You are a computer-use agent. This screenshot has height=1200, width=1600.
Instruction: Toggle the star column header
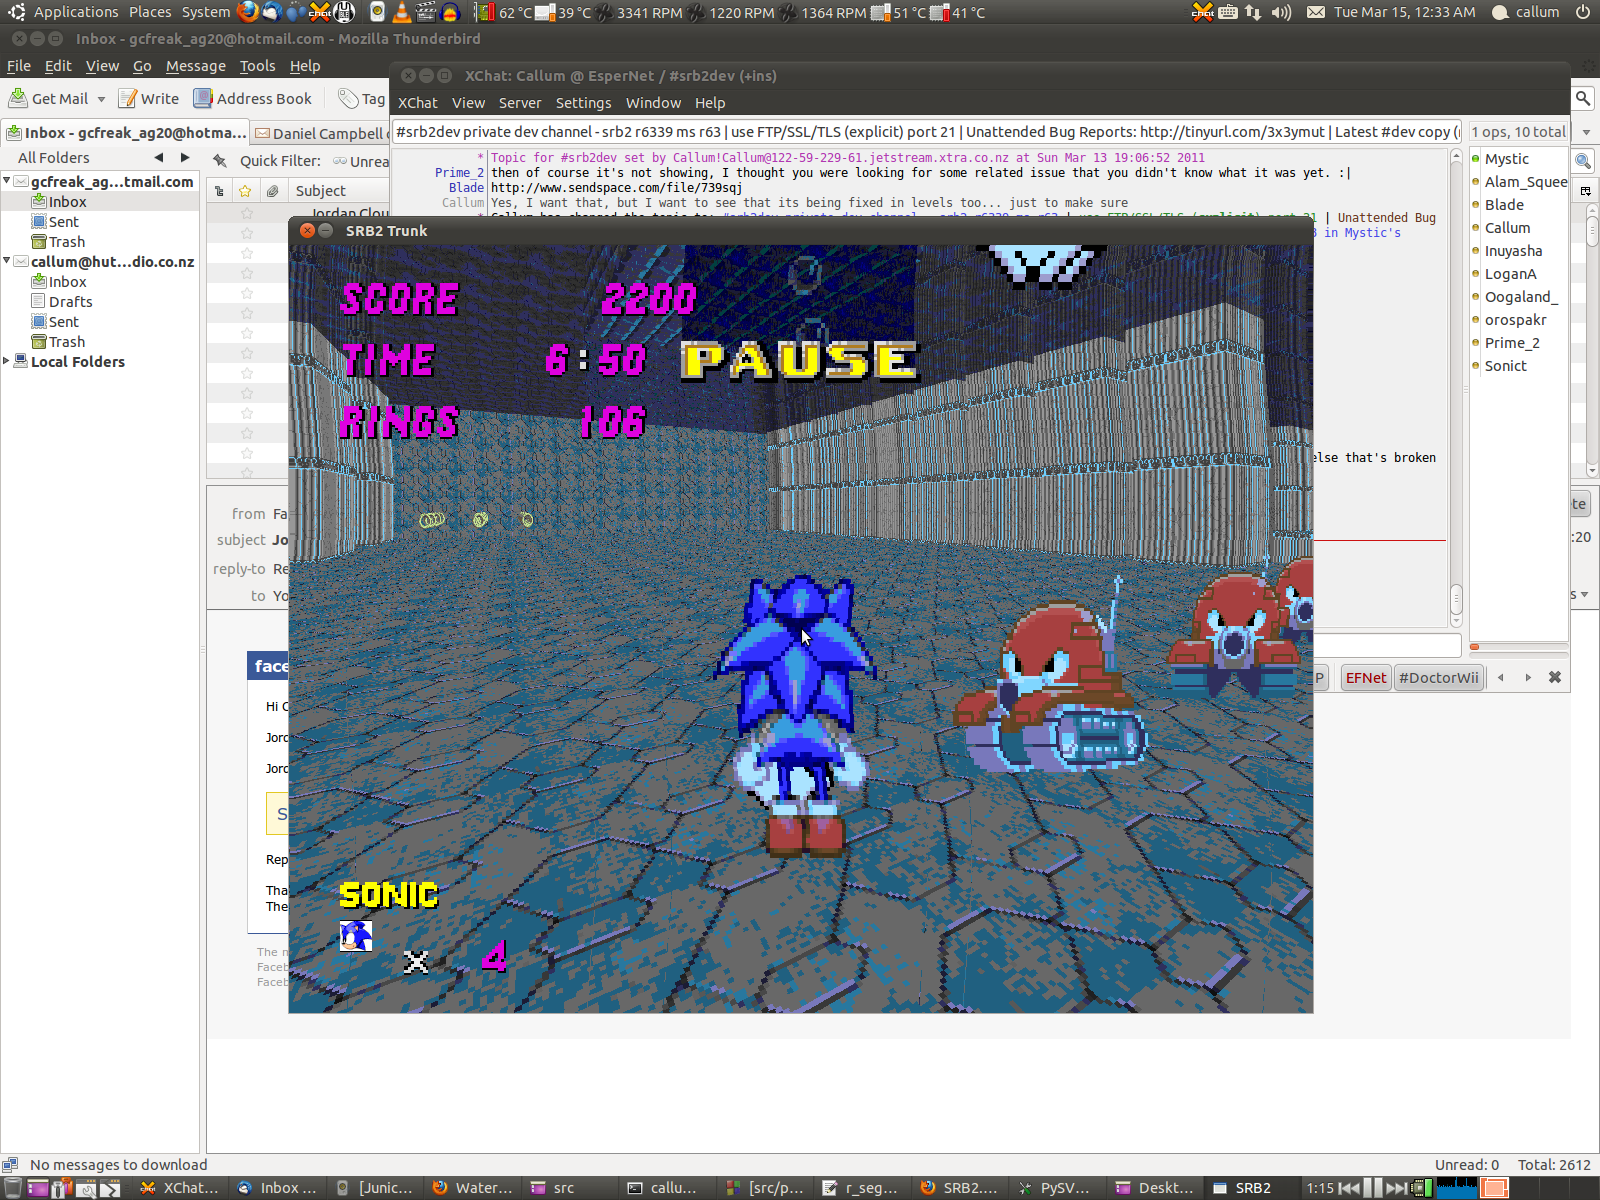(x=245, y=191)
